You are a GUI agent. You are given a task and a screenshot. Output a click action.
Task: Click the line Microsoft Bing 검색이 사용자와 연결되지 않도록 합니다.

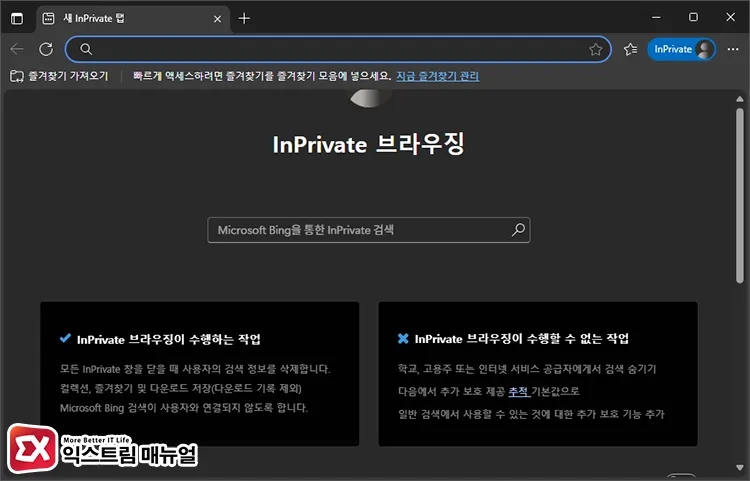[184, 408]
